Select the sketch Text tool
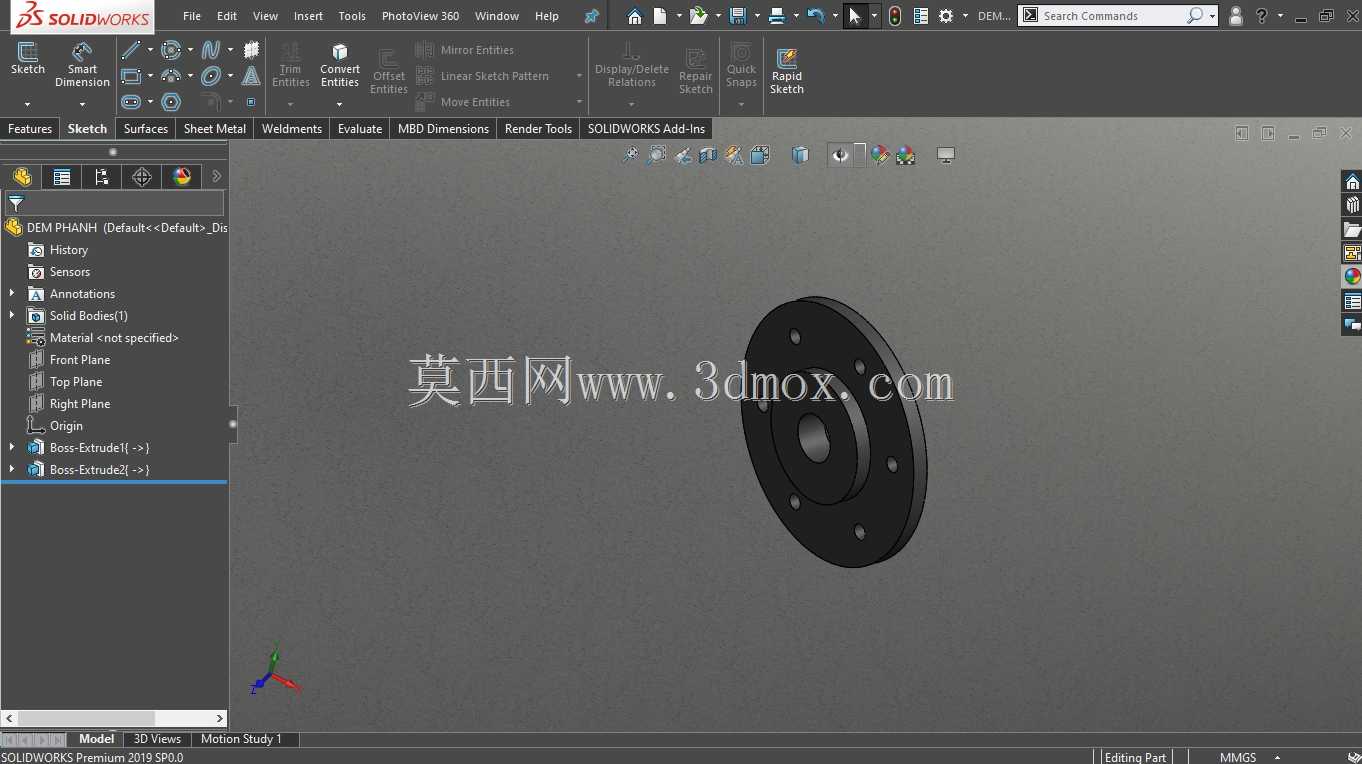 (x=251, y=76)
